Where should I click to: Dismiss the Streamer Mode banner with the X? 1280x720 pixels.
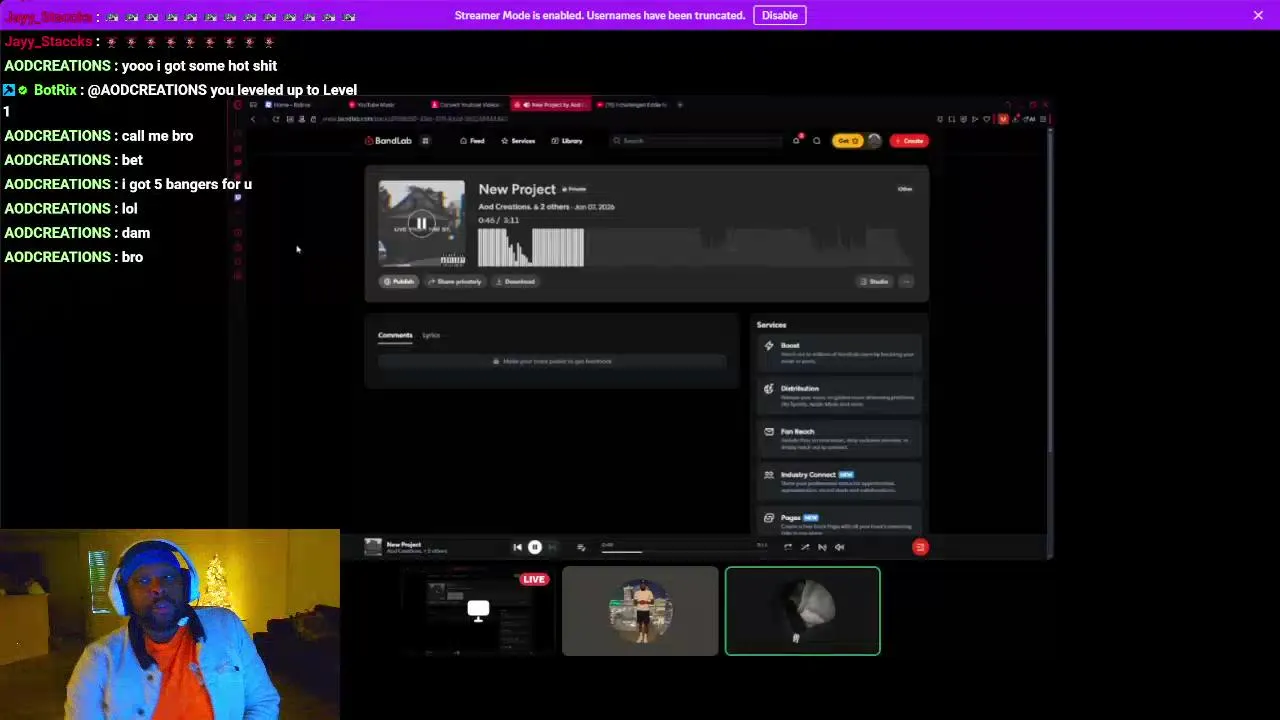[1258, 15]
